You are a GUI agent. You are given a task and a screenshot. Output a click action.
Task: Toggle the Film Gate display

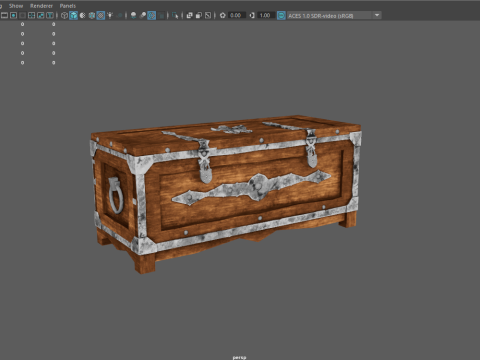(x=4, y=15)
